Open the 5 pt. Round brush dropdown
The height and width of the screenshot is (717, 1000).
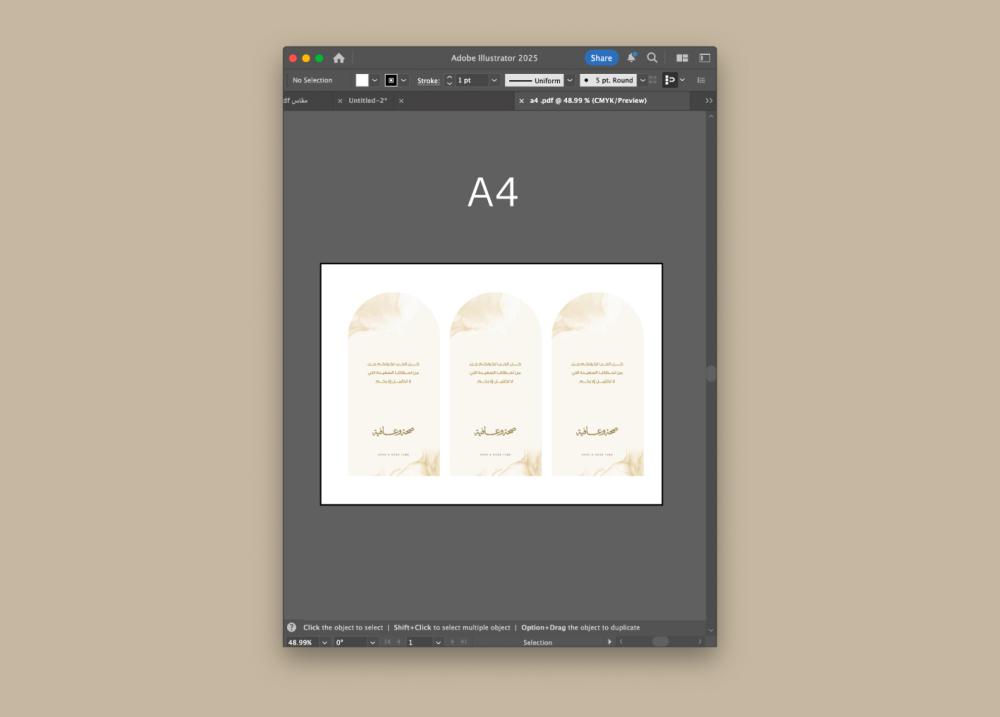tap(642, 80)
